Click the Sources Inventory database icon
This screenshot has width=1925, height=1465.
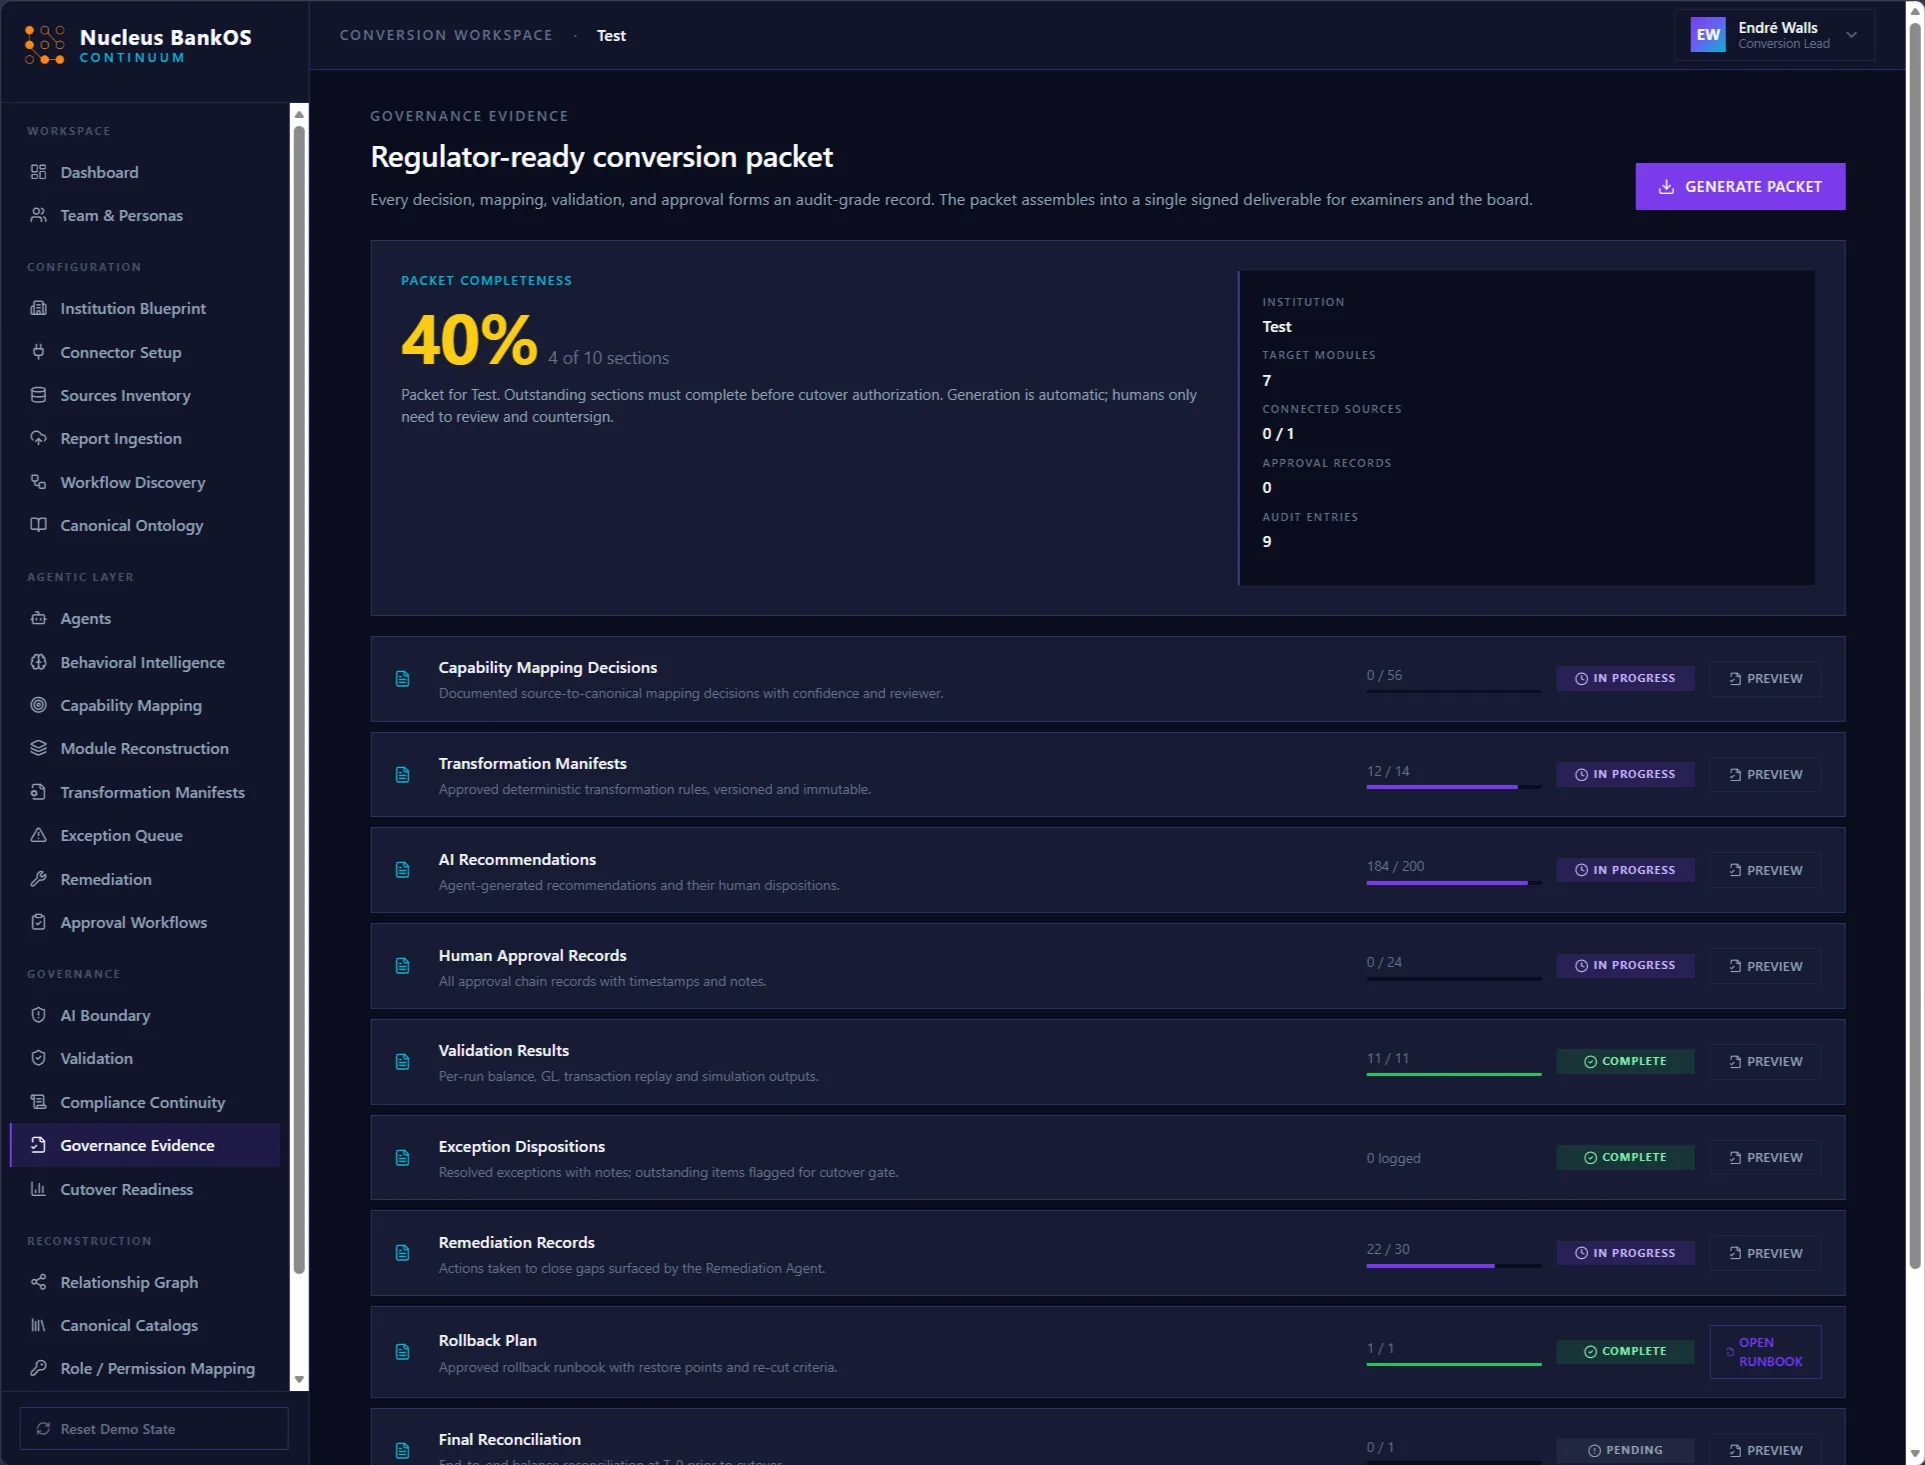click(x=38, y=395)
